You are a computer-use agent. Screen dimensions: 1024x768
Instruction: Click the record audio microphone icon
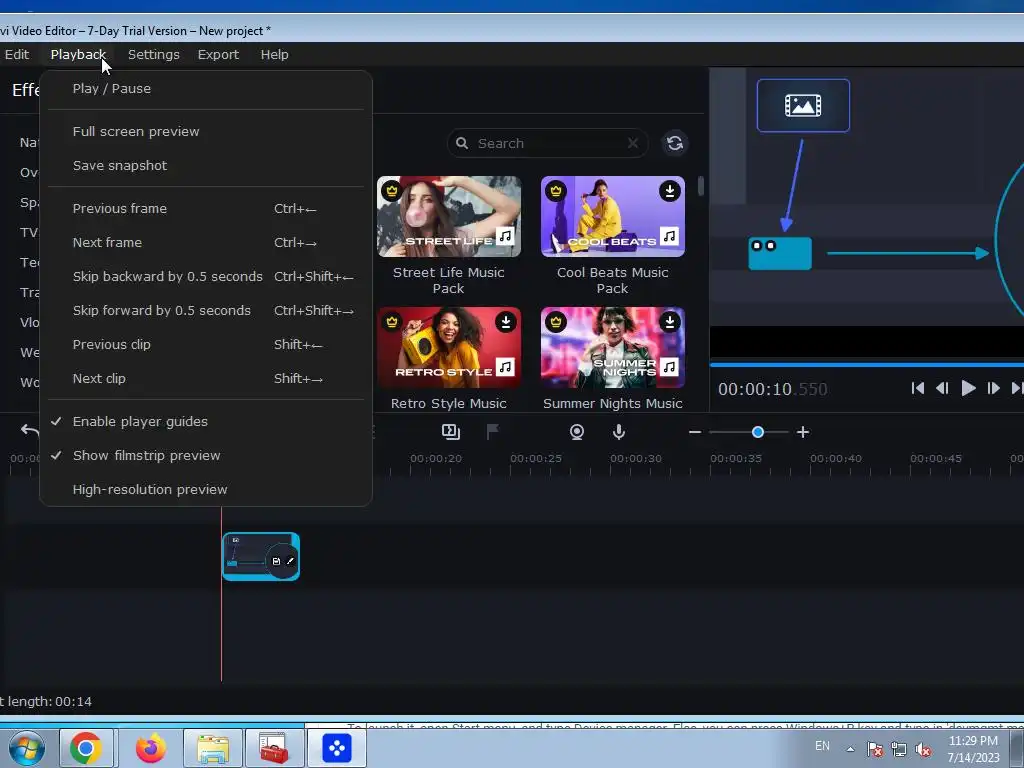[x=619, y=432]
